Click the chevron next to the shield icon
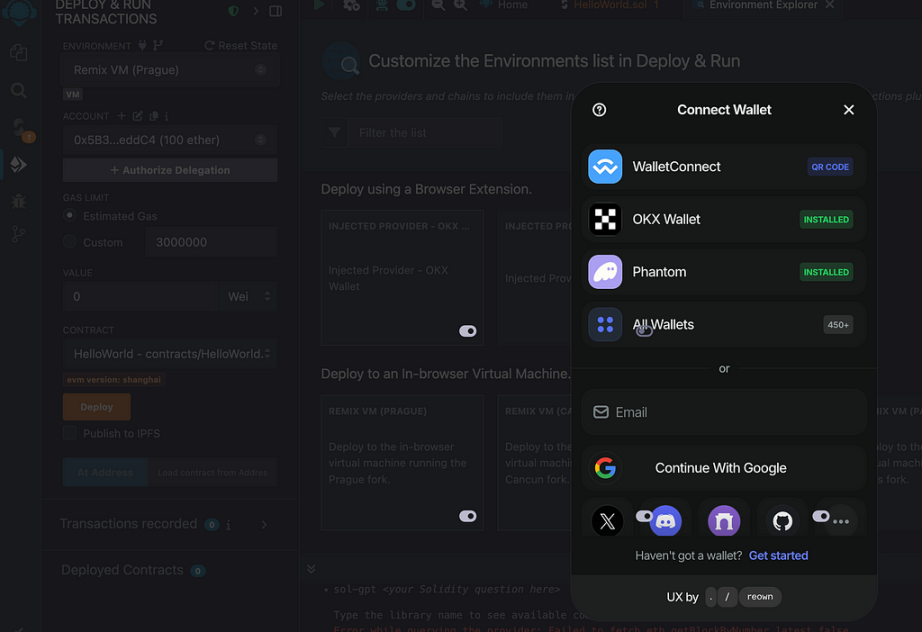 click(x=256, y=11)
